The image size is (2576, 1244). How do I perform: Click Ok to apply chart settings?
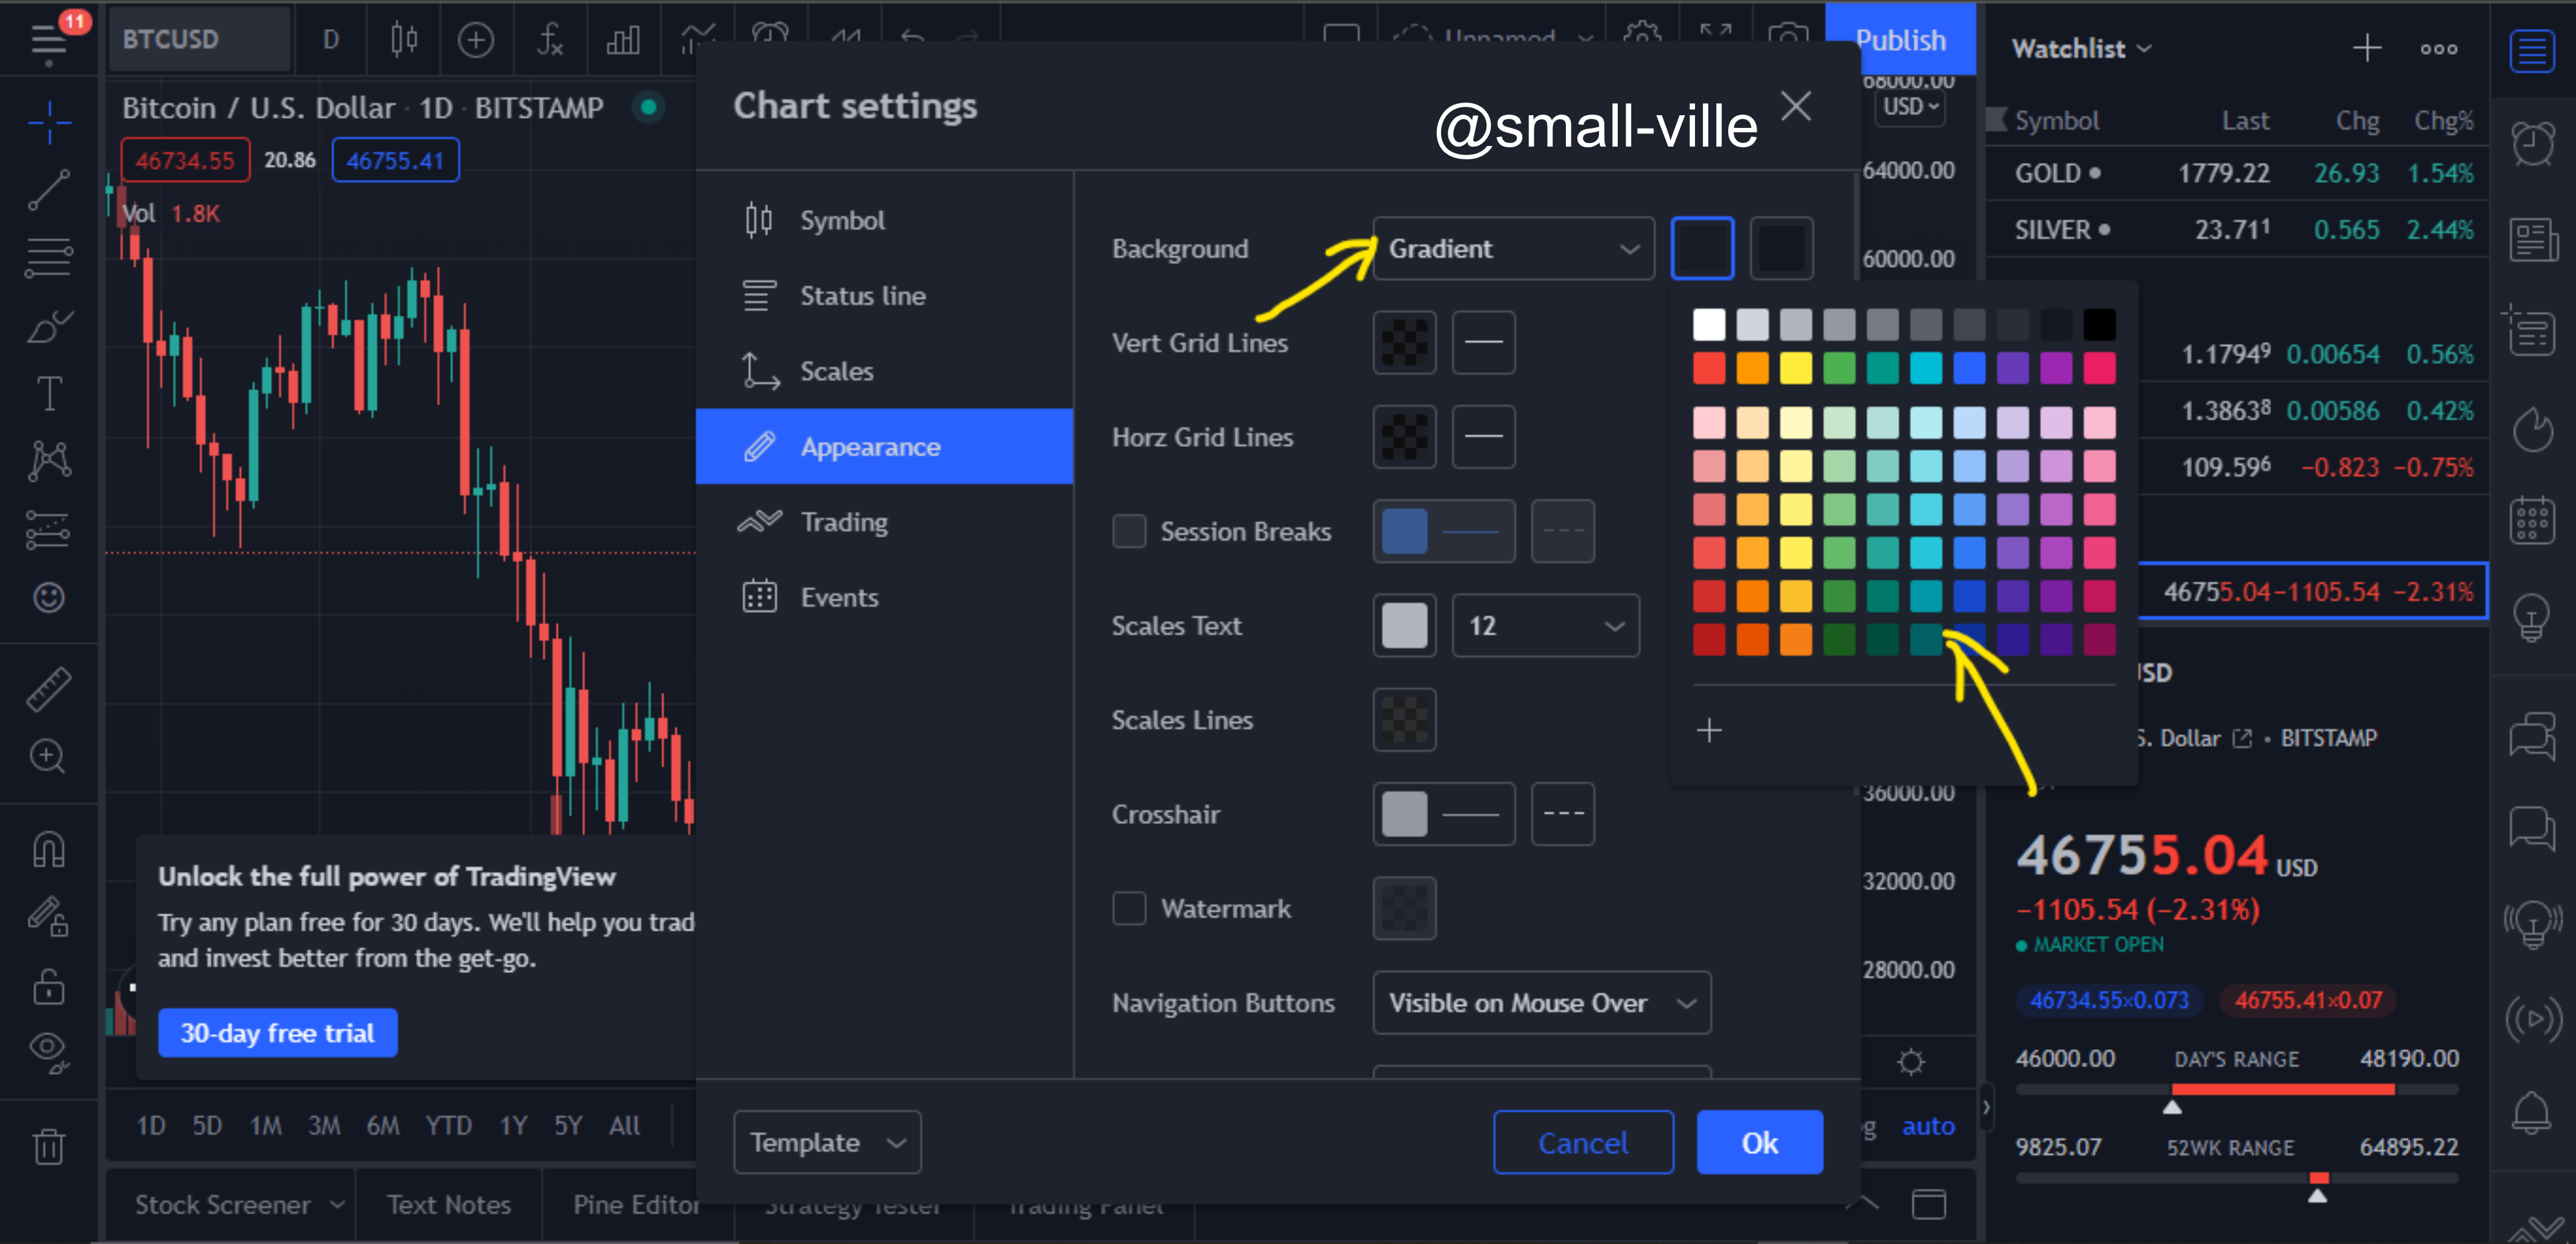pos(1759,1142)
